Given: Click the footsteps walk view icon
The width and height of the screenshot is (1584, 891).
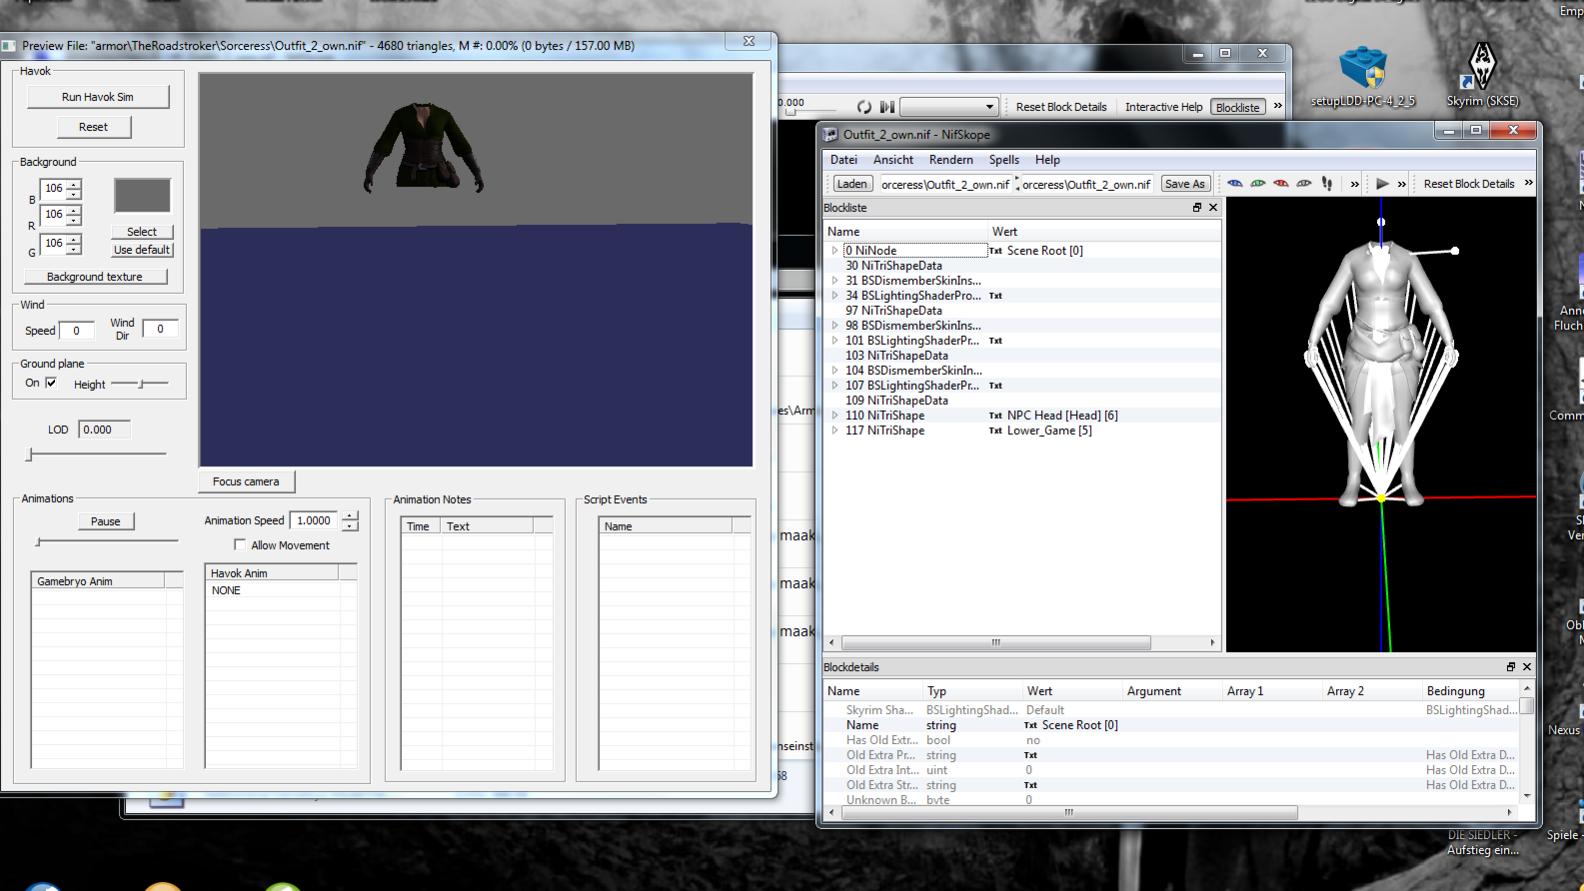Looking at the screenshot, I should point(1327,184).
